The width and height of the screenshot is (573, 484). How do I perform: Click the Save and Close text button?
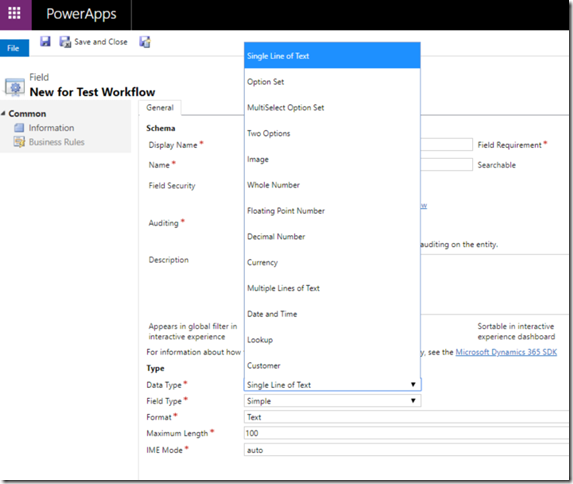101,42
